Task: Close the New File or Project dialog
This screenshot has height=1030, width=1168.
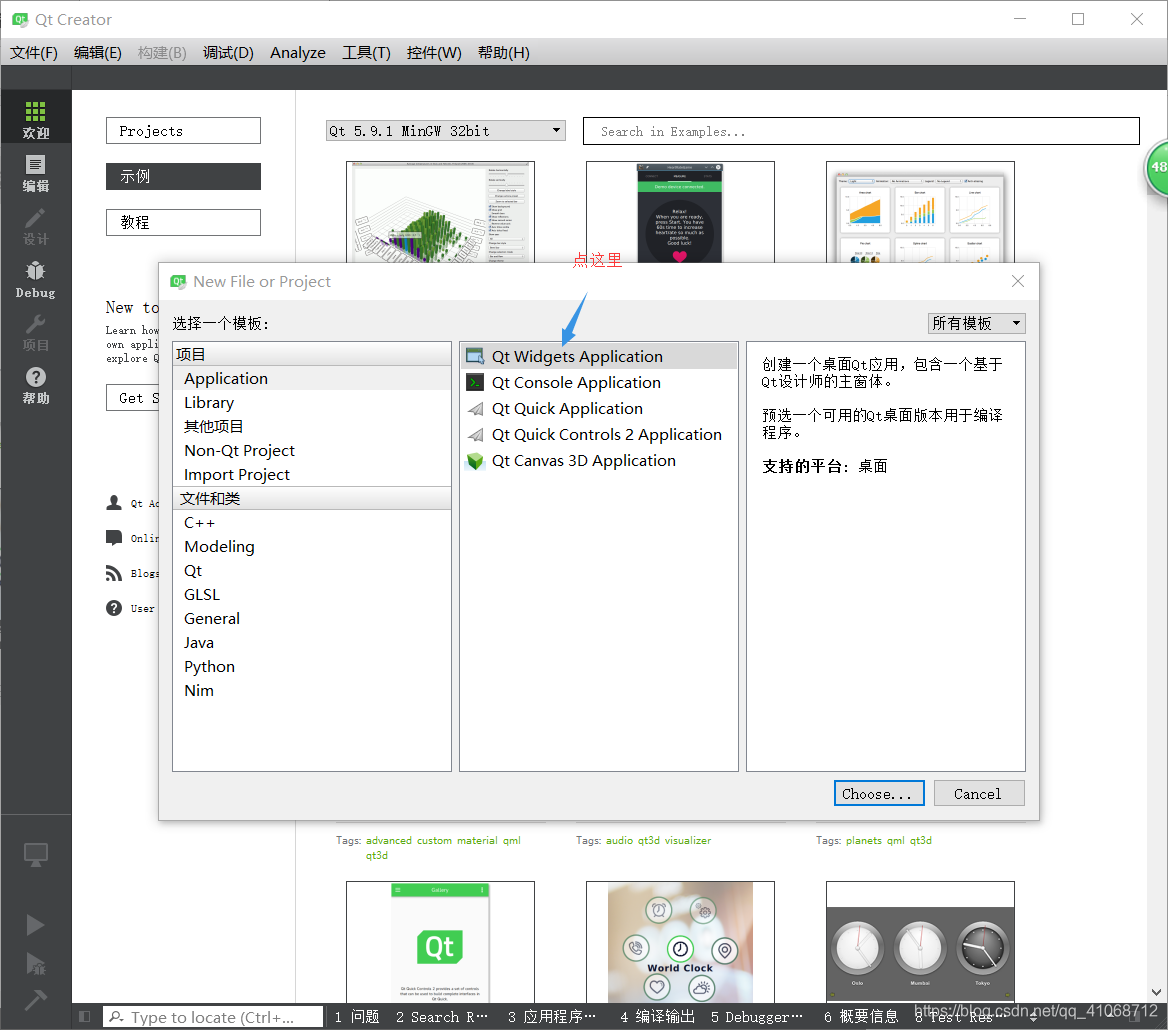Action: tap(1018, 282)
